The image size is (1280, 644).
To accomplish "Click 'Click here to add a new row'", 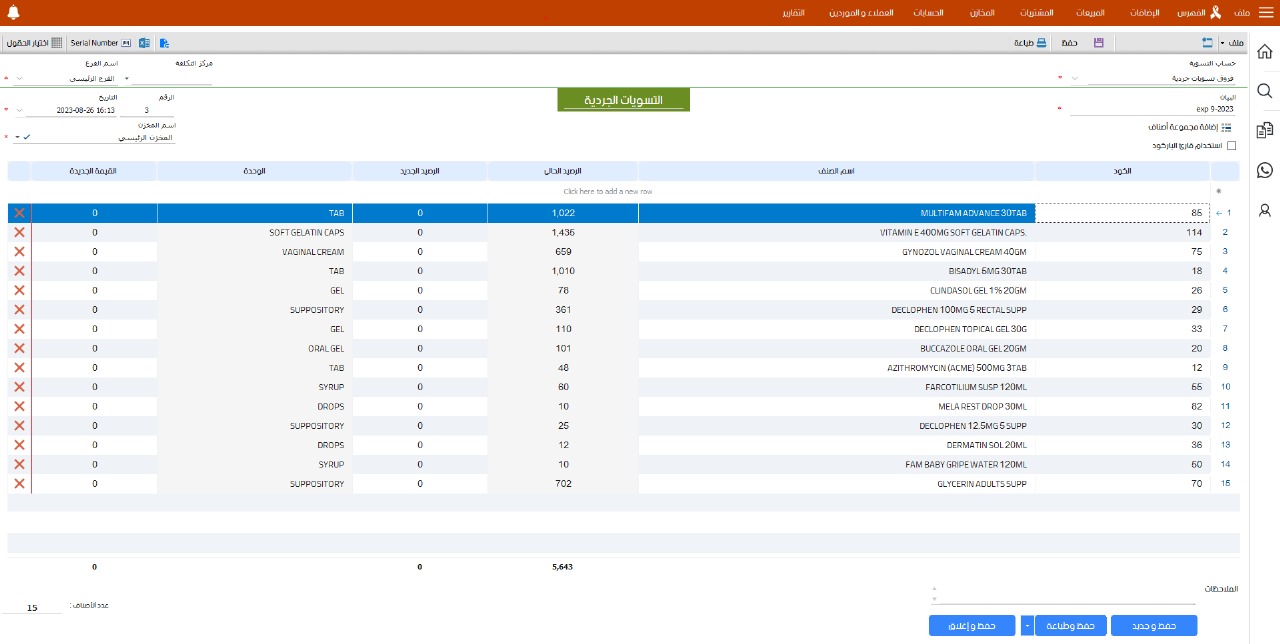I will pos(607,191).
